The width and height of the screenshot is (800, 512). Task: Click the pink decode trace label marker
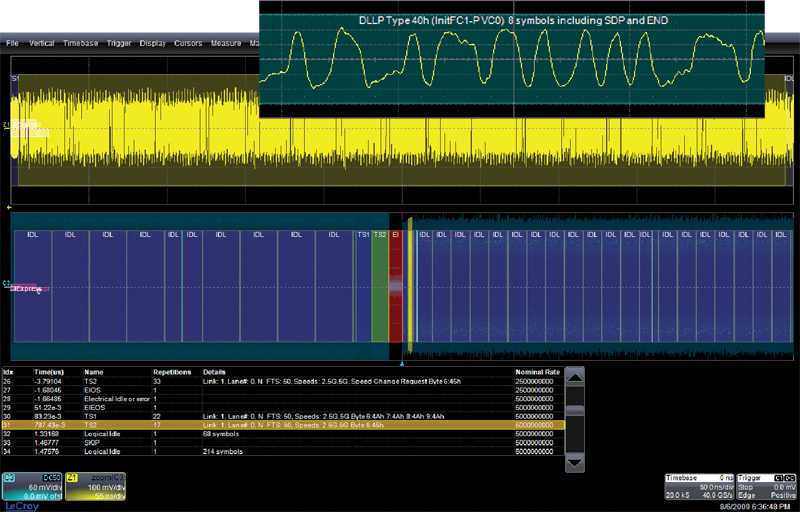point(27,288)
